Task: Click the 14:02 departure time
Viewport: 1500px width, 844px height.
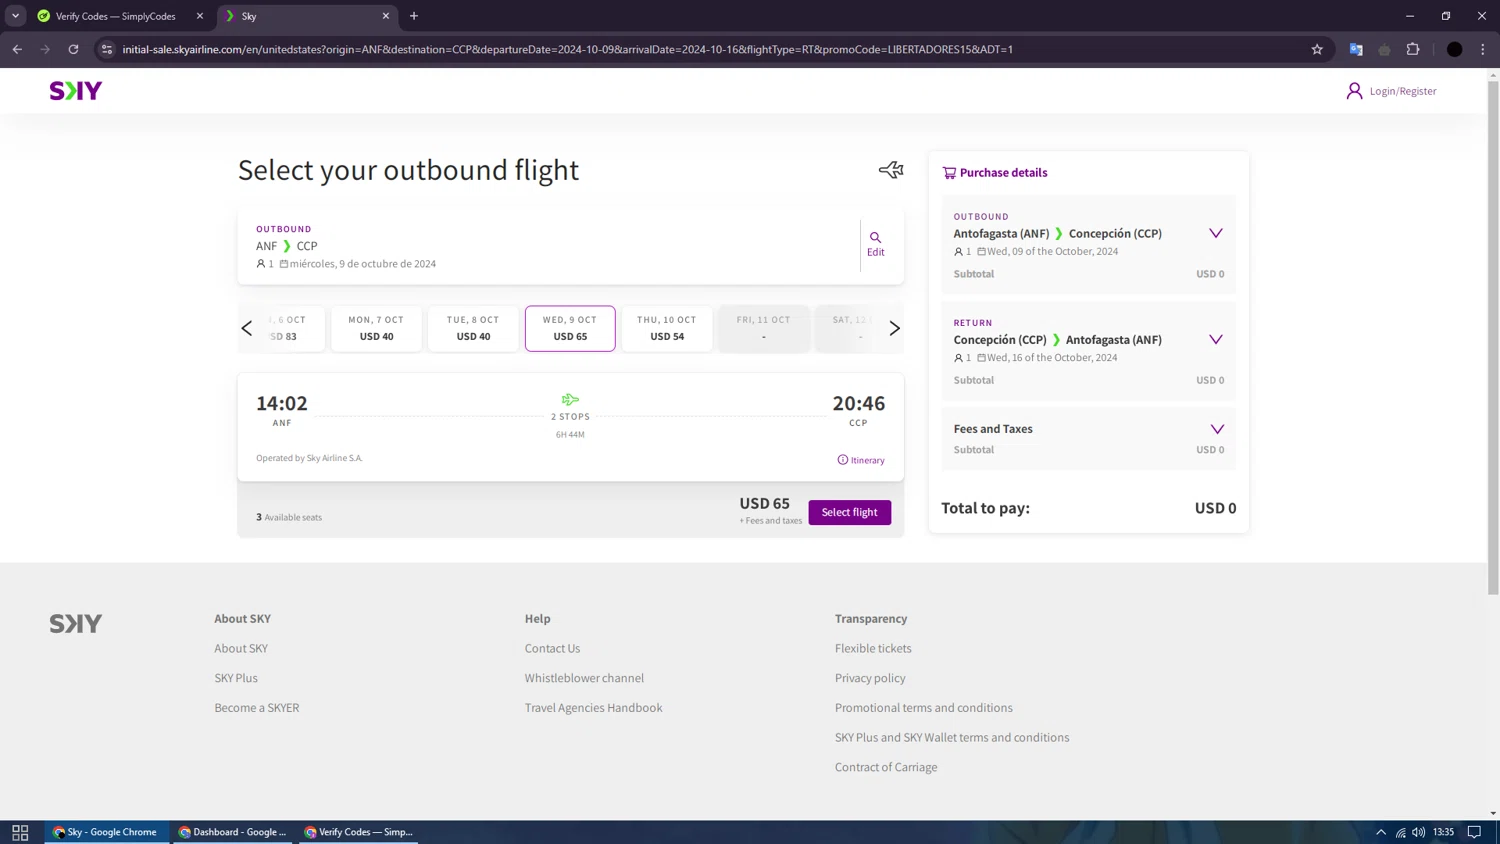Action: point(282,404)
